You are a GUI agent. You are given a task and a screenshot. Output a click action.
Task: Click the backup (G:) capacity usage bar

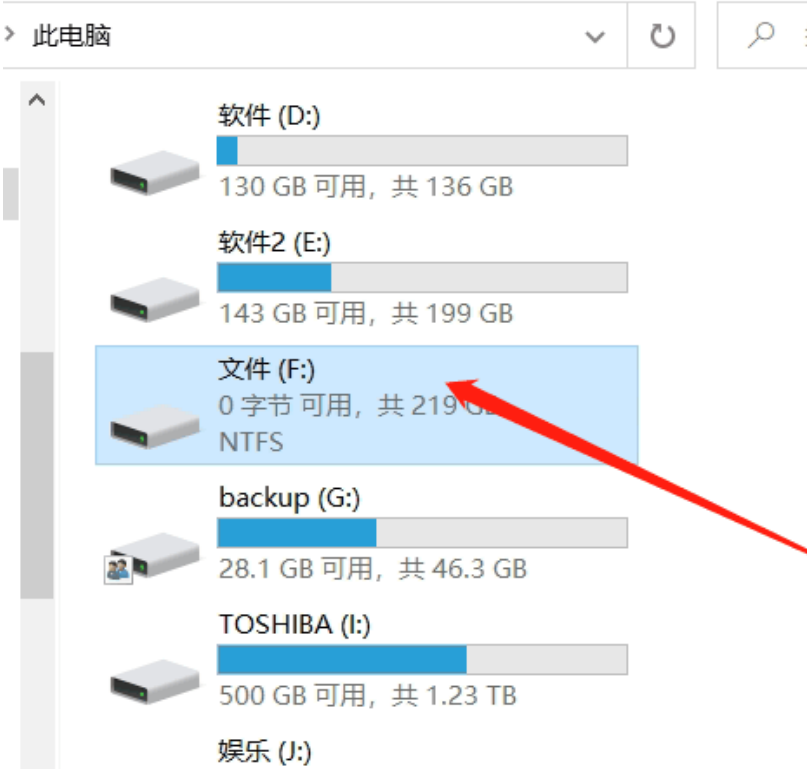click(422, 533)
